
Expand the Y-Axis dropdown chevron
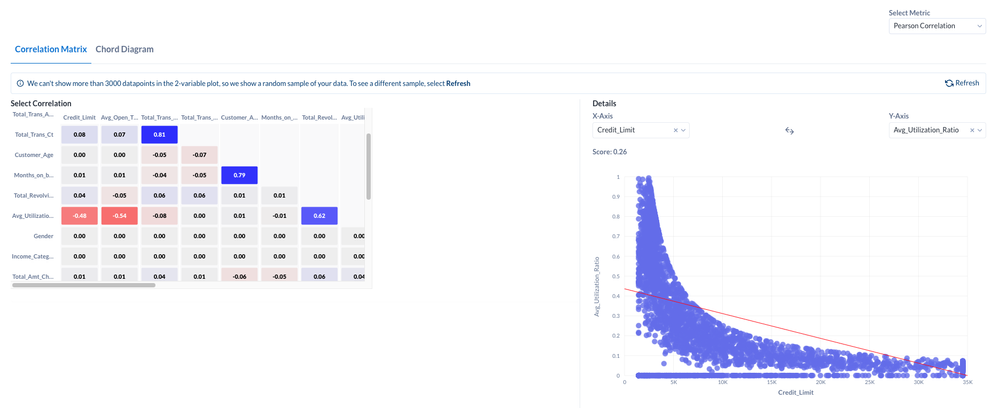(x=981, y=130)
